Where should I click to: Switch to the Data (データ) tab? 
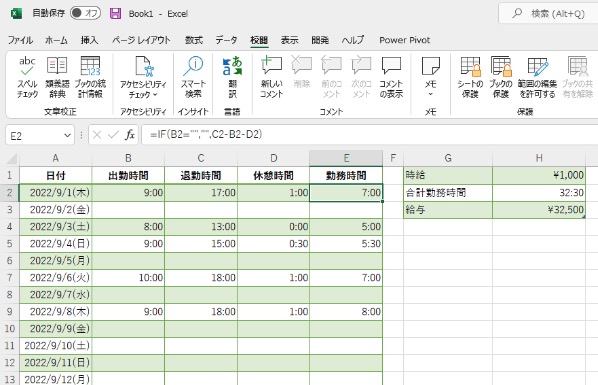point(226,40)
